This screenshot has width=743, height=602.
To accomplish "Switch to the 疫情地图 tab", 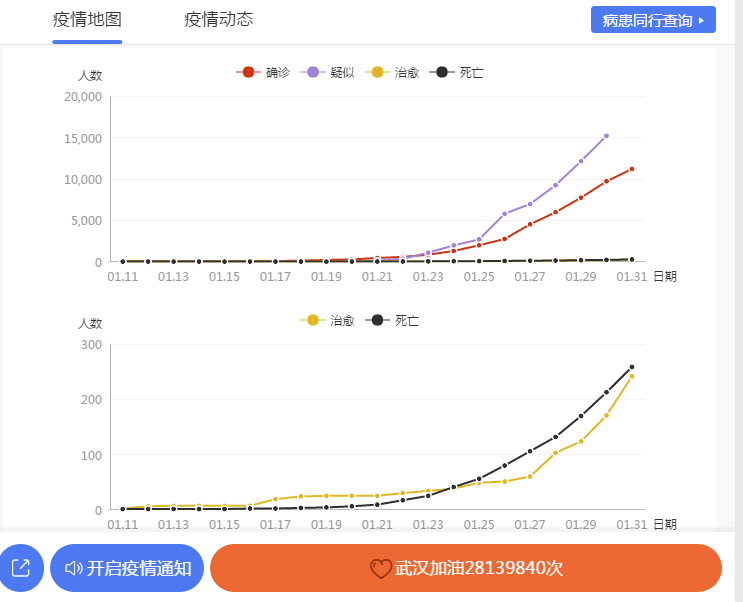I will coord(87,20).
